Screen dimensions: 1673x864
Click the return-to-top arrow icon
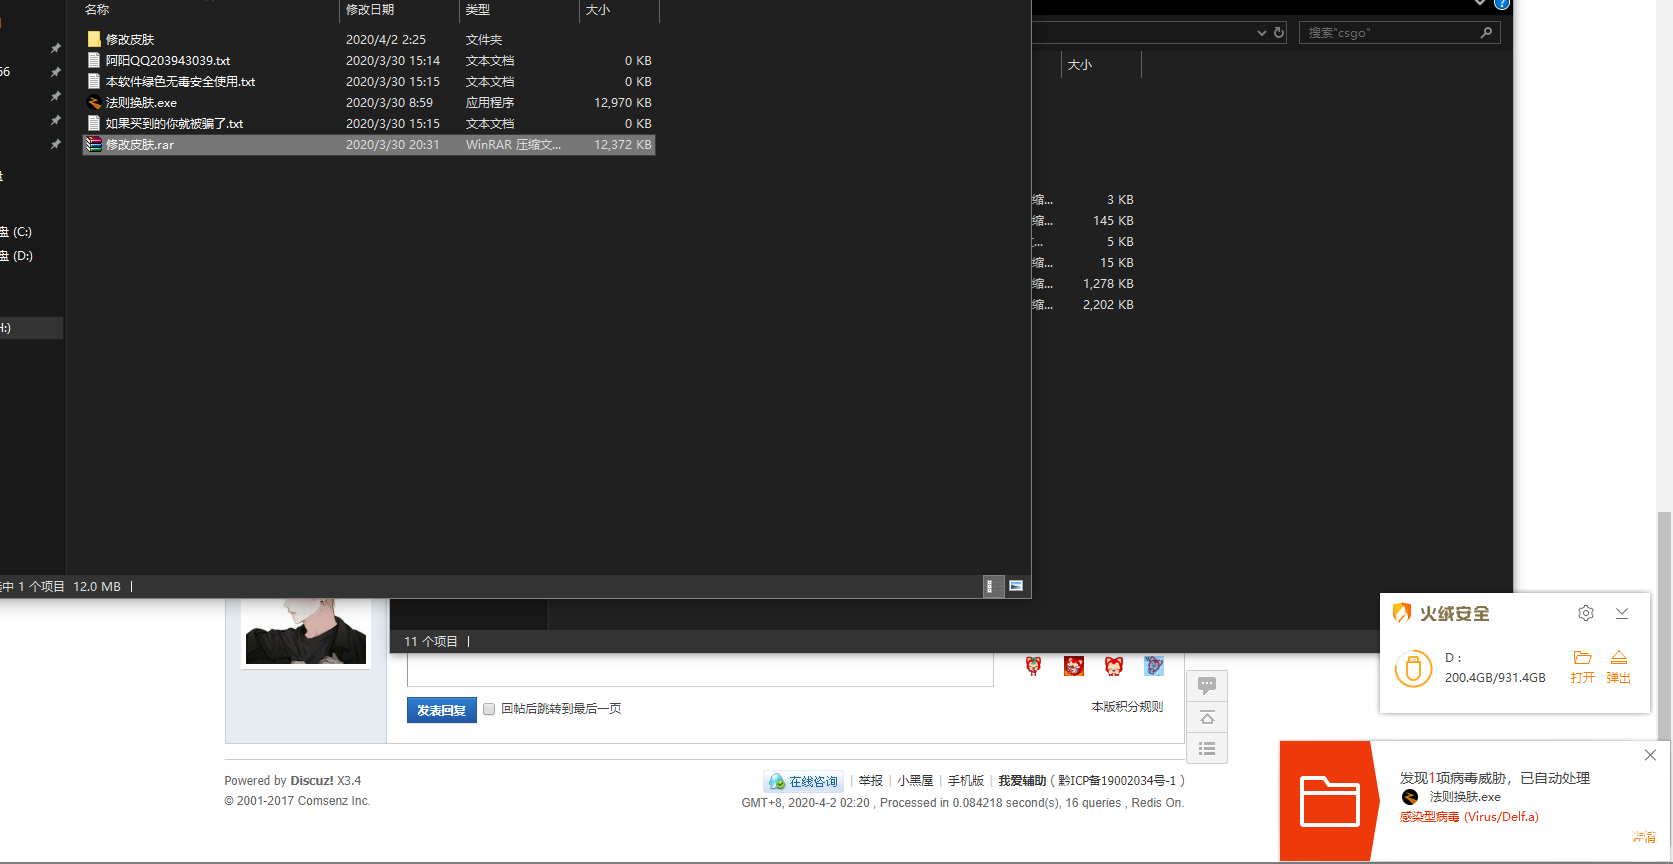(1207, 717)
